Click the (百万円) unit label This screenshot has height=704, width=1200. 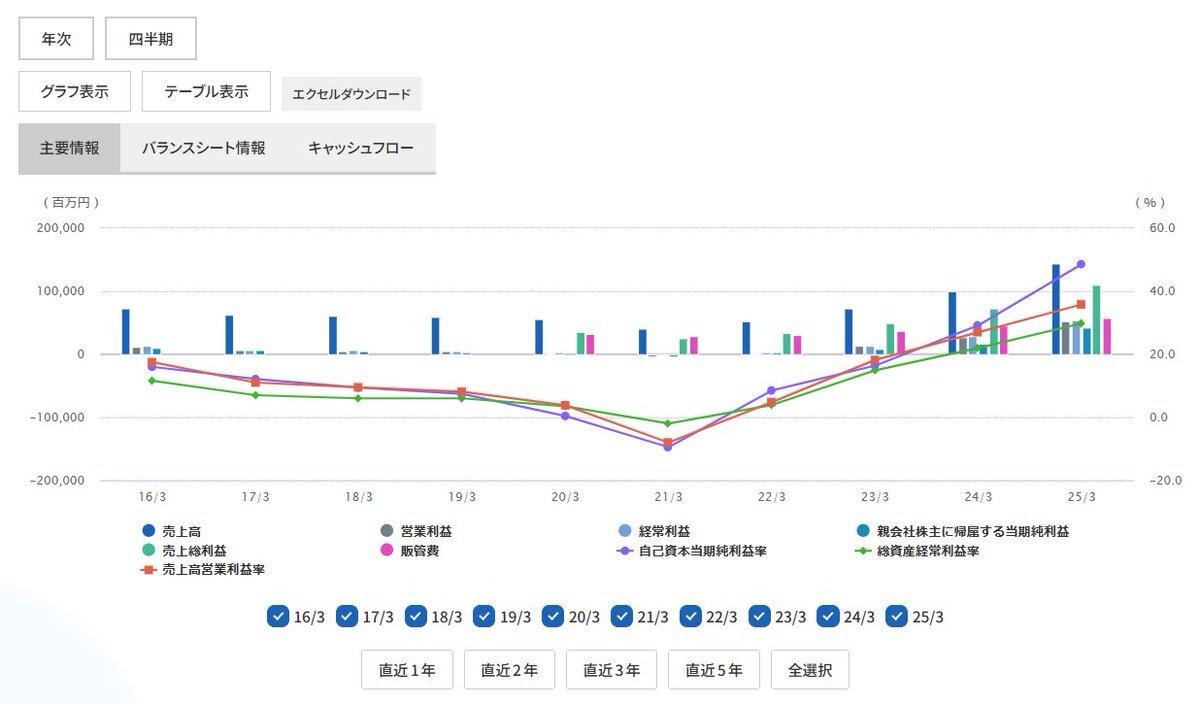(x=71, y=202)
